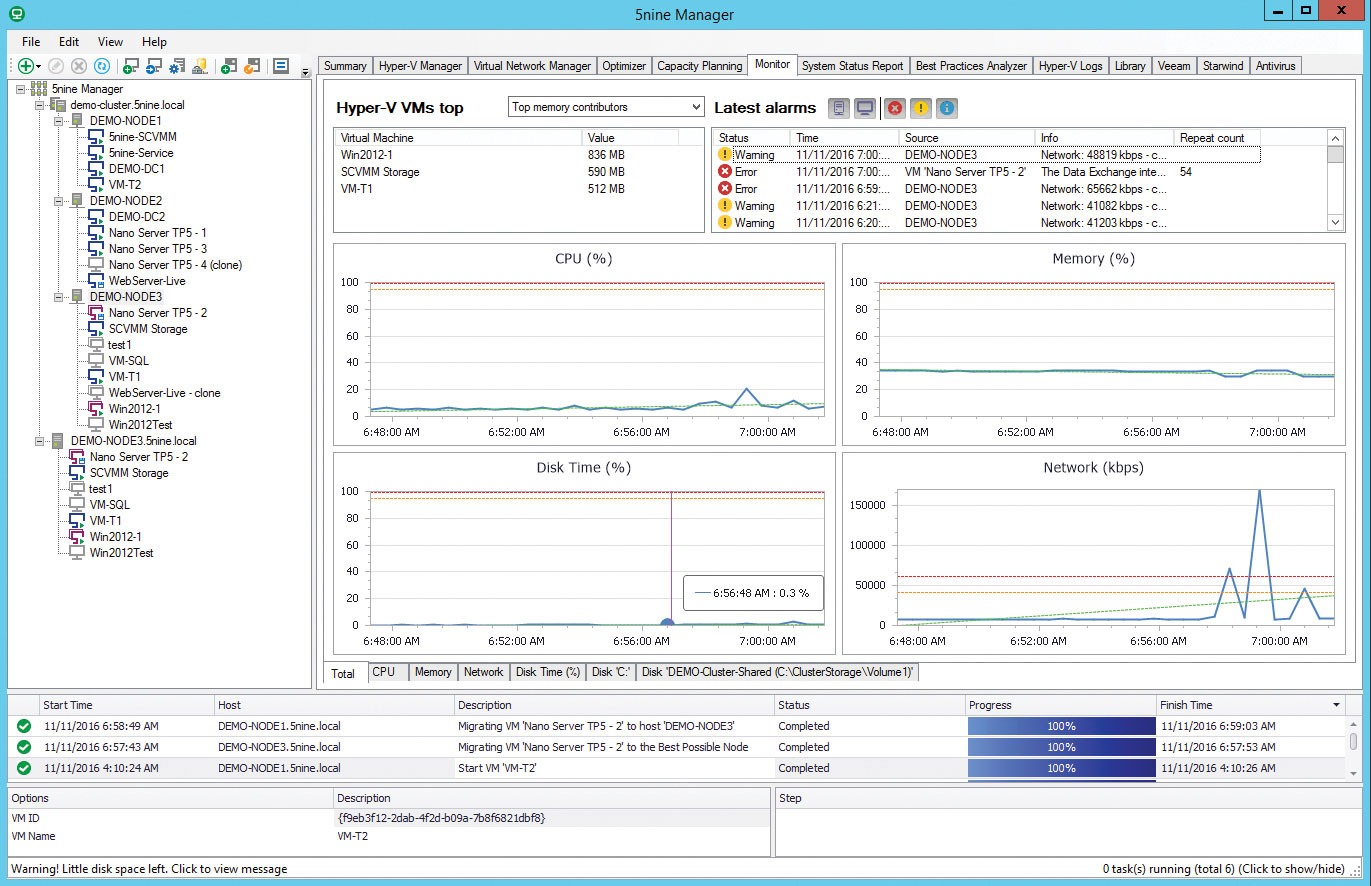Viewport: 1371px width, 886px height.
Task: Toggle the Error alarms filter button
Action: pos(894,108)
